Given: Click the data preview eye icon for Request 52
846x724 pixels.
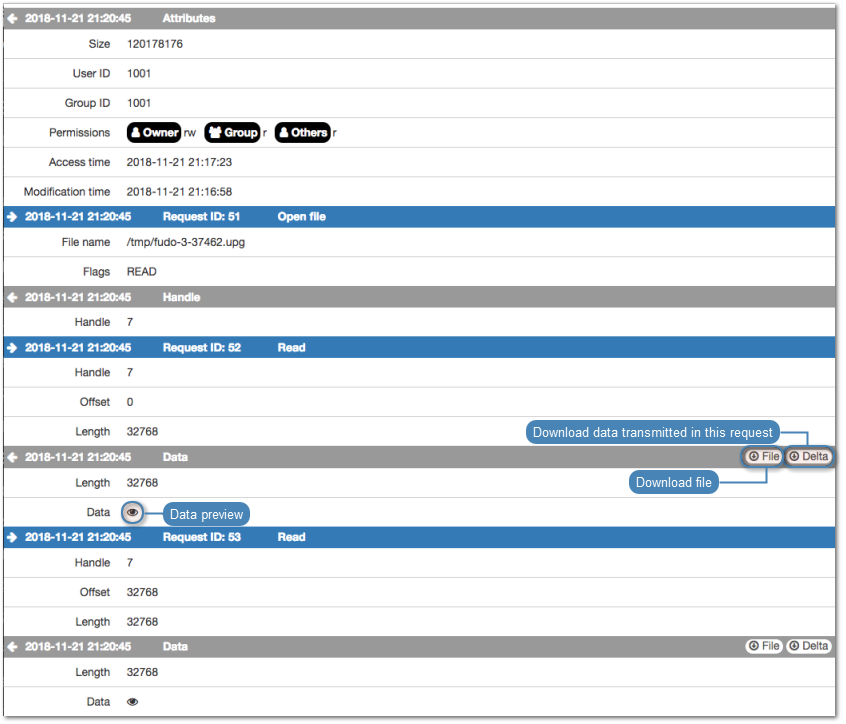Looking at the screenshot, I should click(x=132, y=512).
